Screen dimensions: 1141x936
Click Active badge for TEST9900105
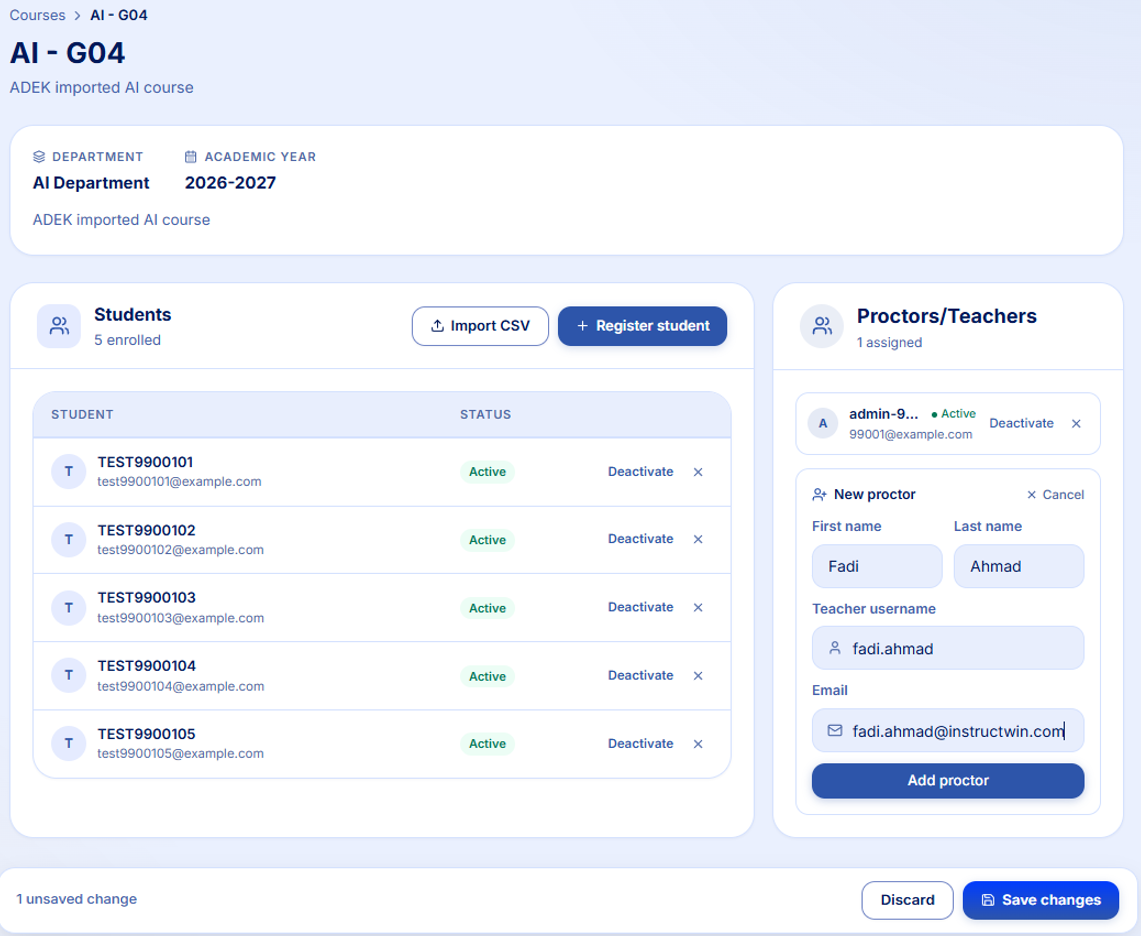click(x=488, y=744)
